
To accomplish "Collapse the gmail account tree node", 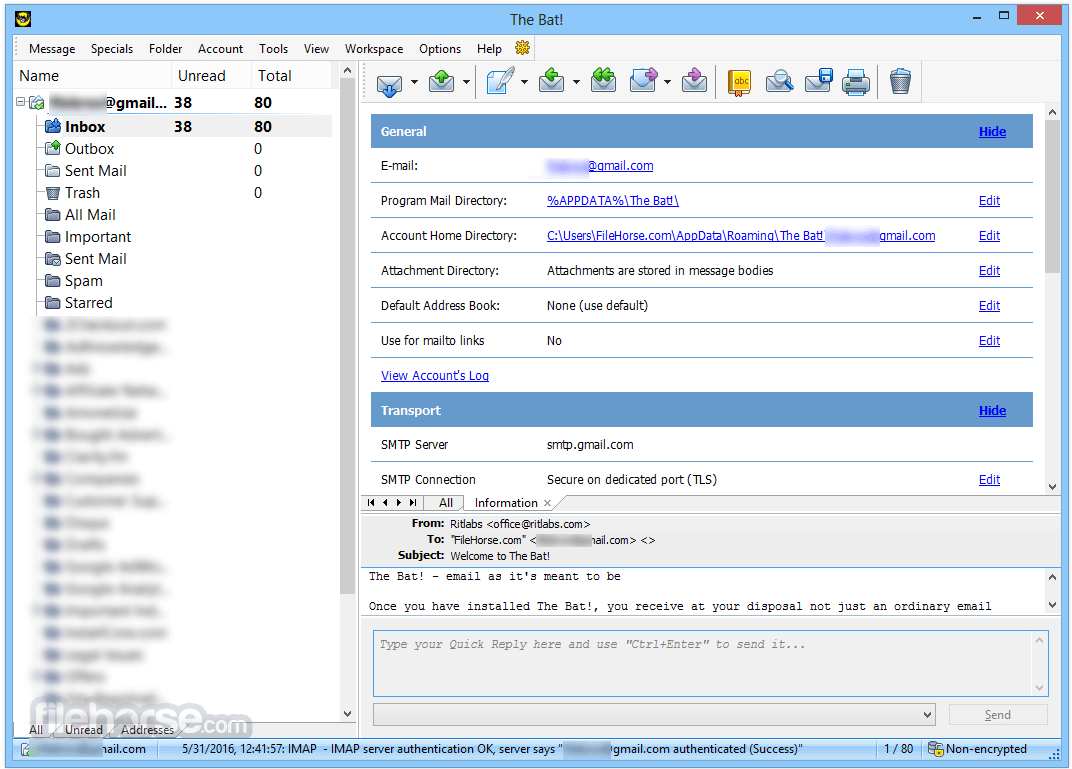I will [x=21, y=102].
